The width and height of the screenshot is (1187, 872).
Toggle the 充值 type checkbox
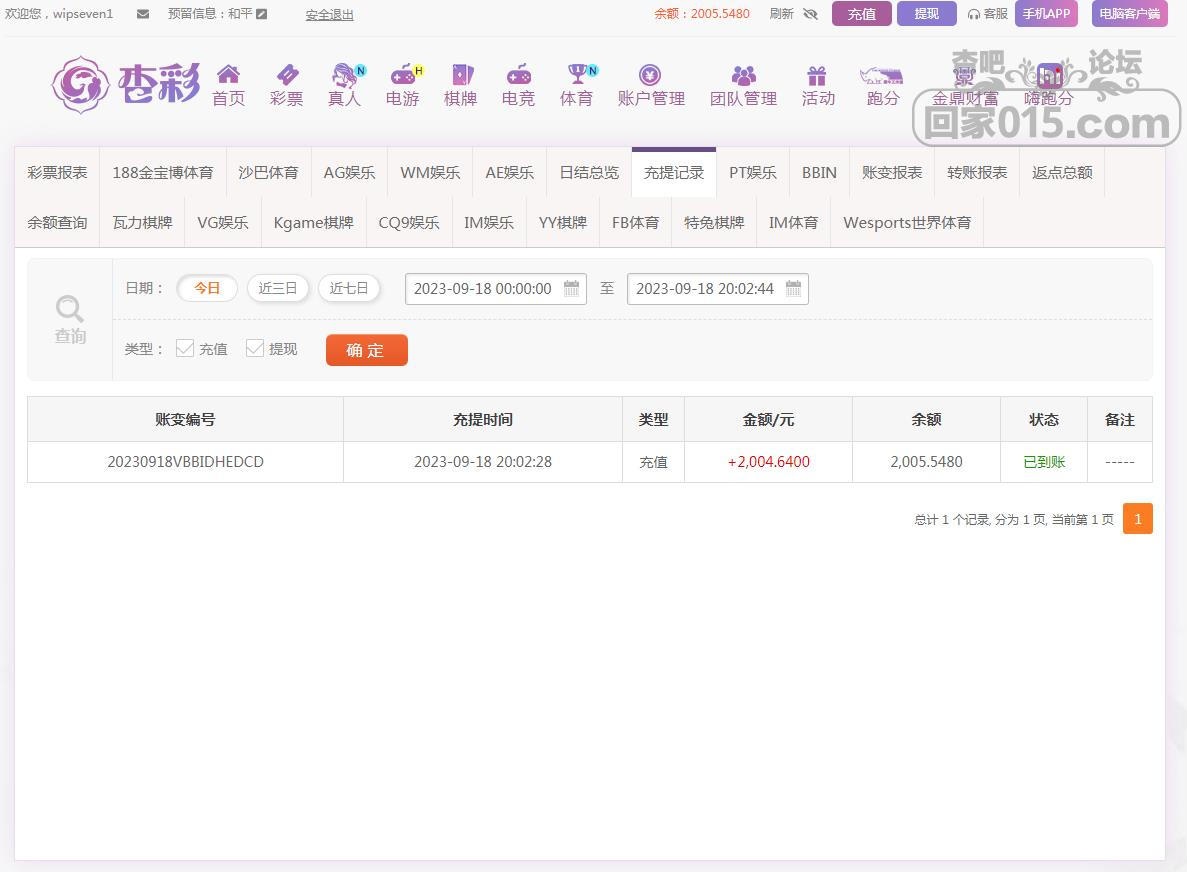[x=185, y=348]
